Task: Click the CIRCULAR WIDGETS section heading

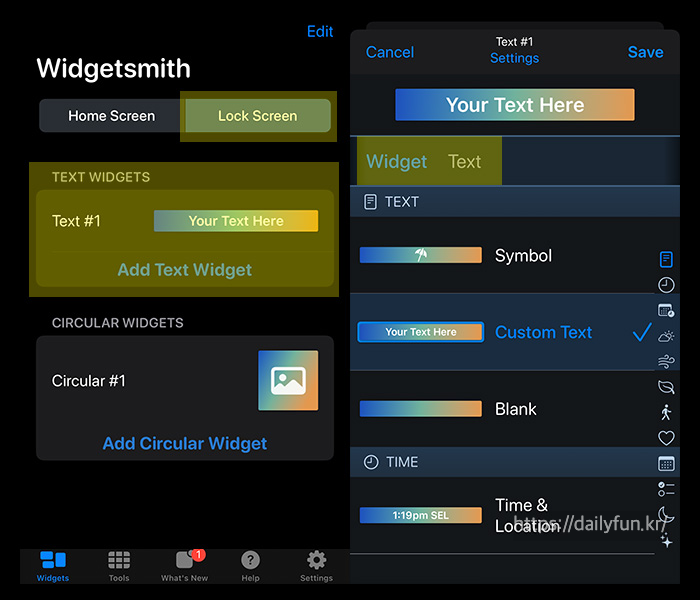Action: (117, 323)
